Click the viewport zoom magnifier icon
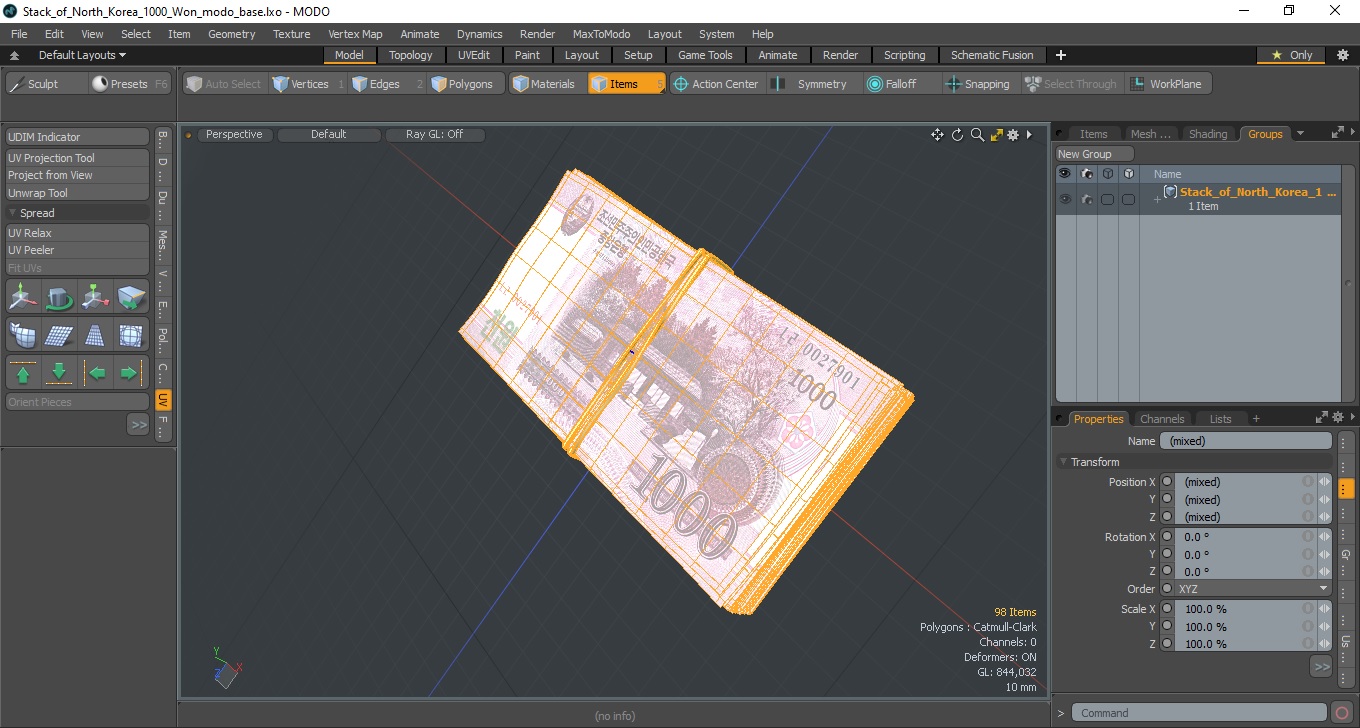Viewport: 1360px width, 728px height. tap(977, 135)
